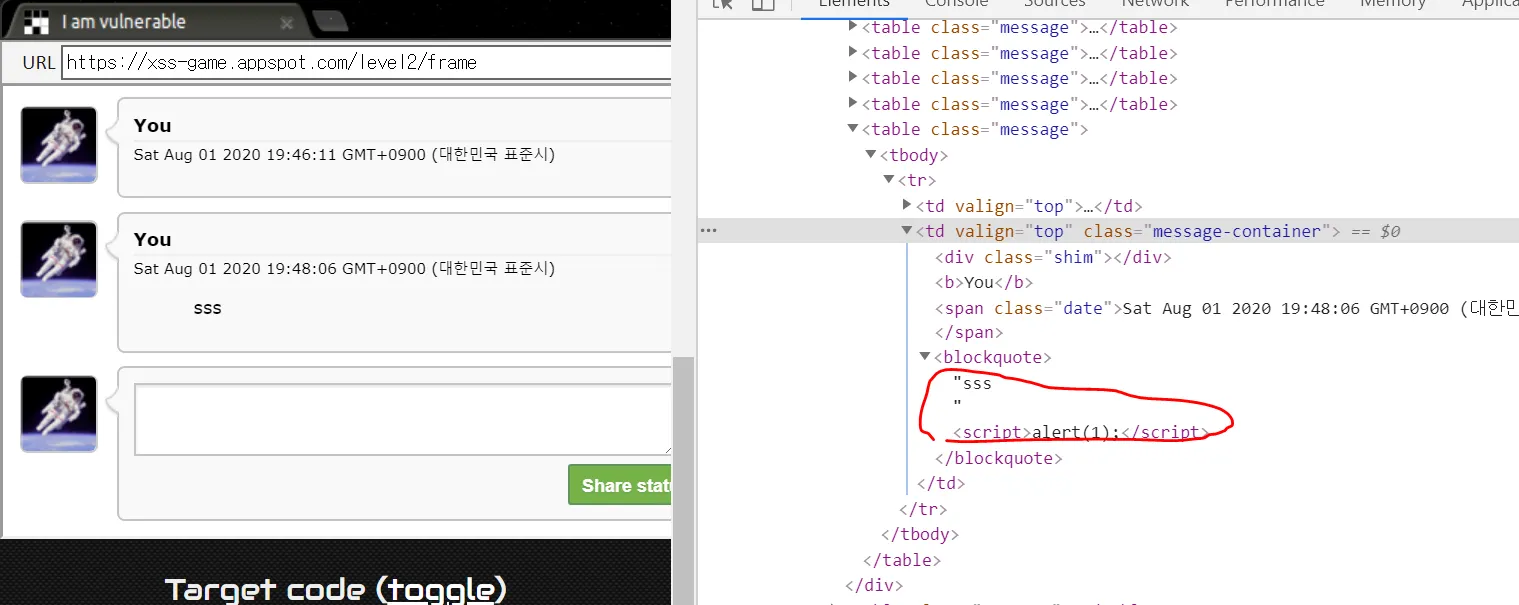Click the date "Sat Aug 01 2020 19:46:11" in the page
The width and height of the screenshot is (1519, 605).
tap(344, 155)
